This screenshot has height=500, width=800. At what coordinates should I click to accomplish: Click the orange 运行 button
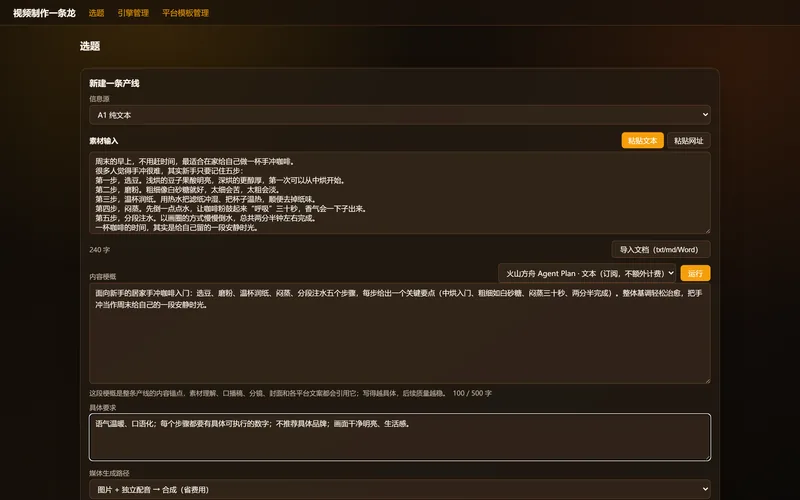695,273
